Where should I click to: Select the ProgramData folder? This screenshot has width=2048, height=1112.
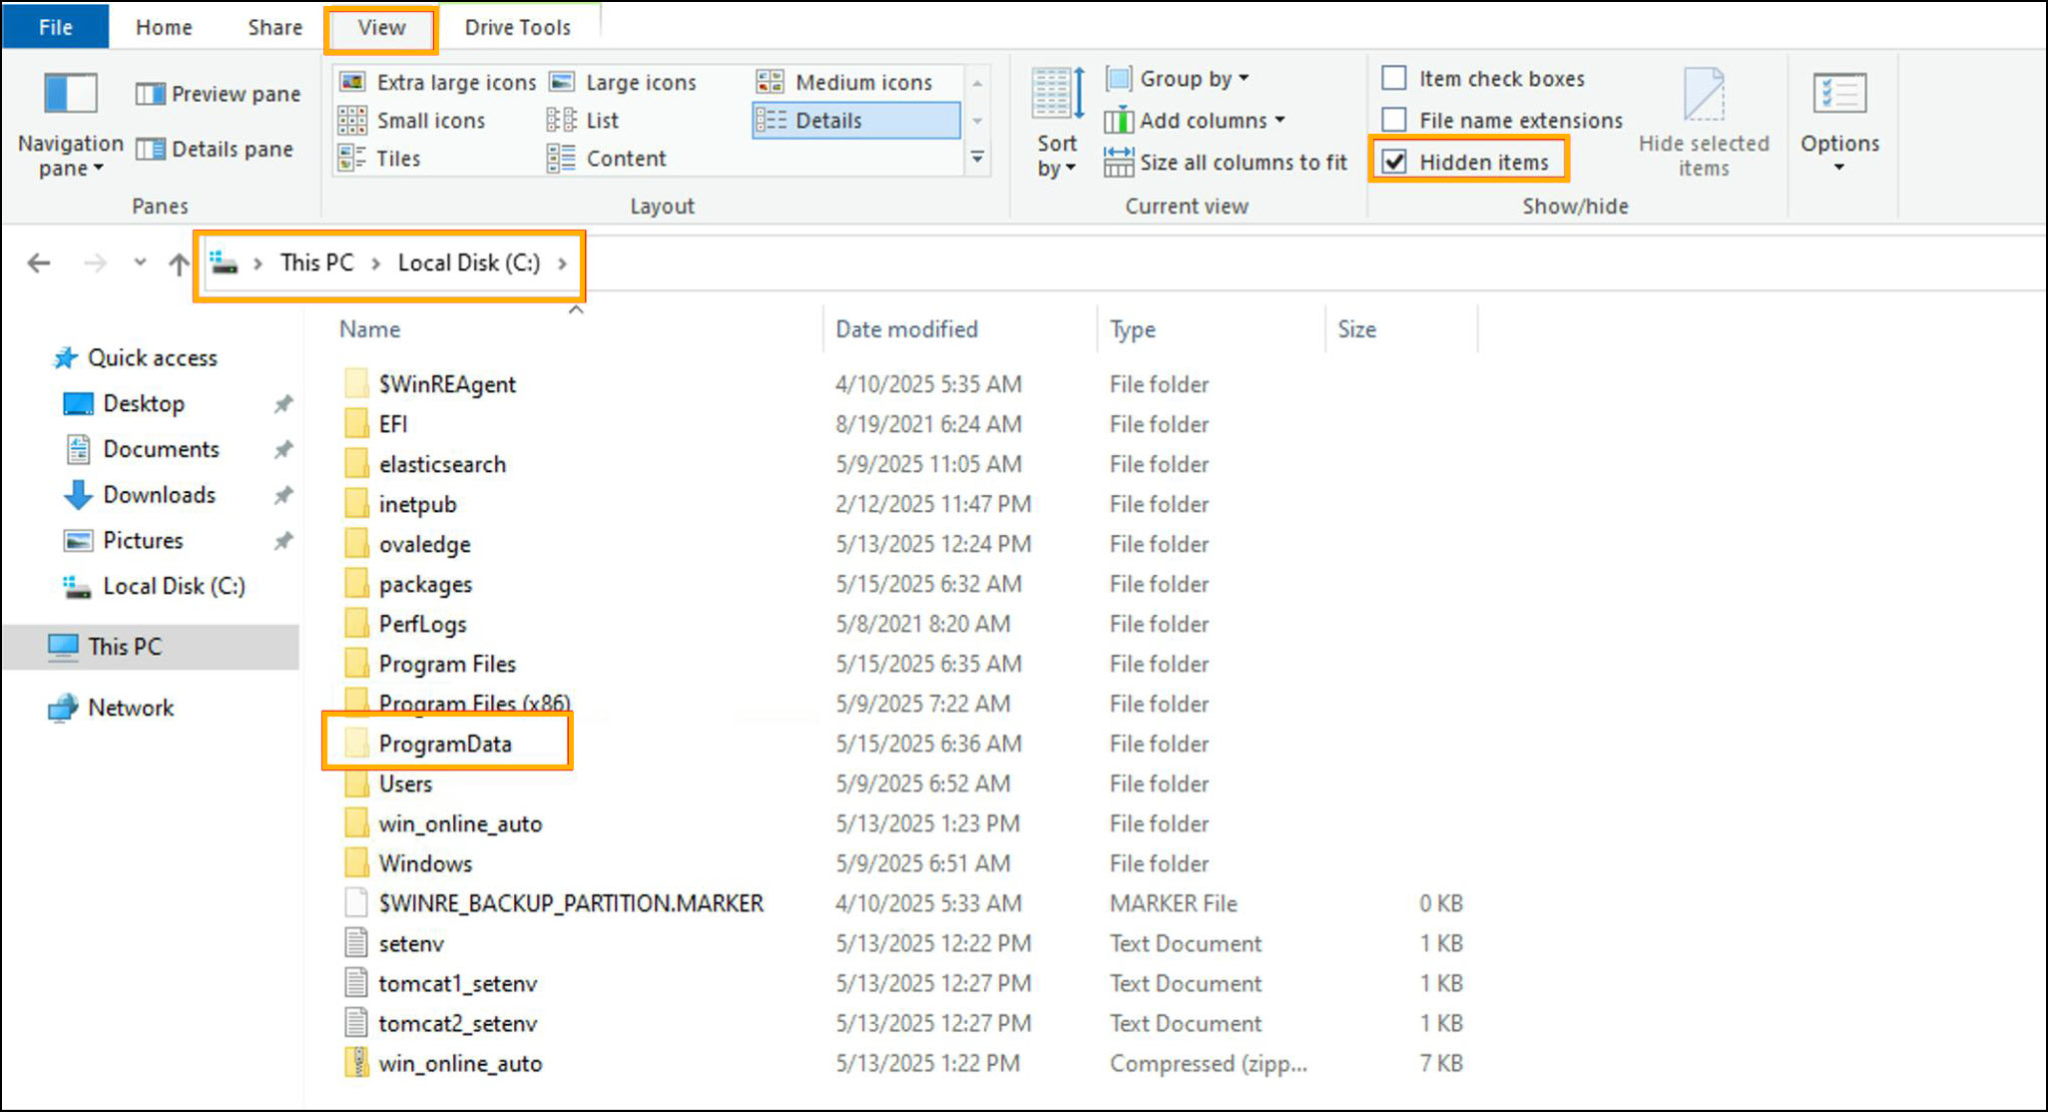445,743
